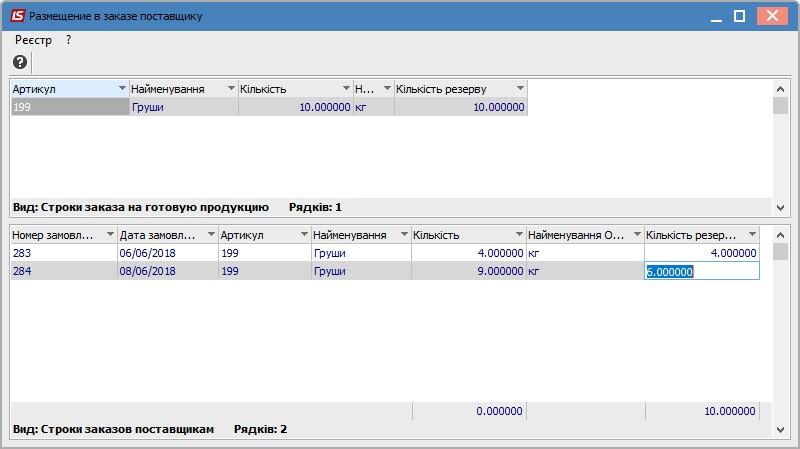
Task: Expand the Найменування filter in upper table
Action: 231,88
